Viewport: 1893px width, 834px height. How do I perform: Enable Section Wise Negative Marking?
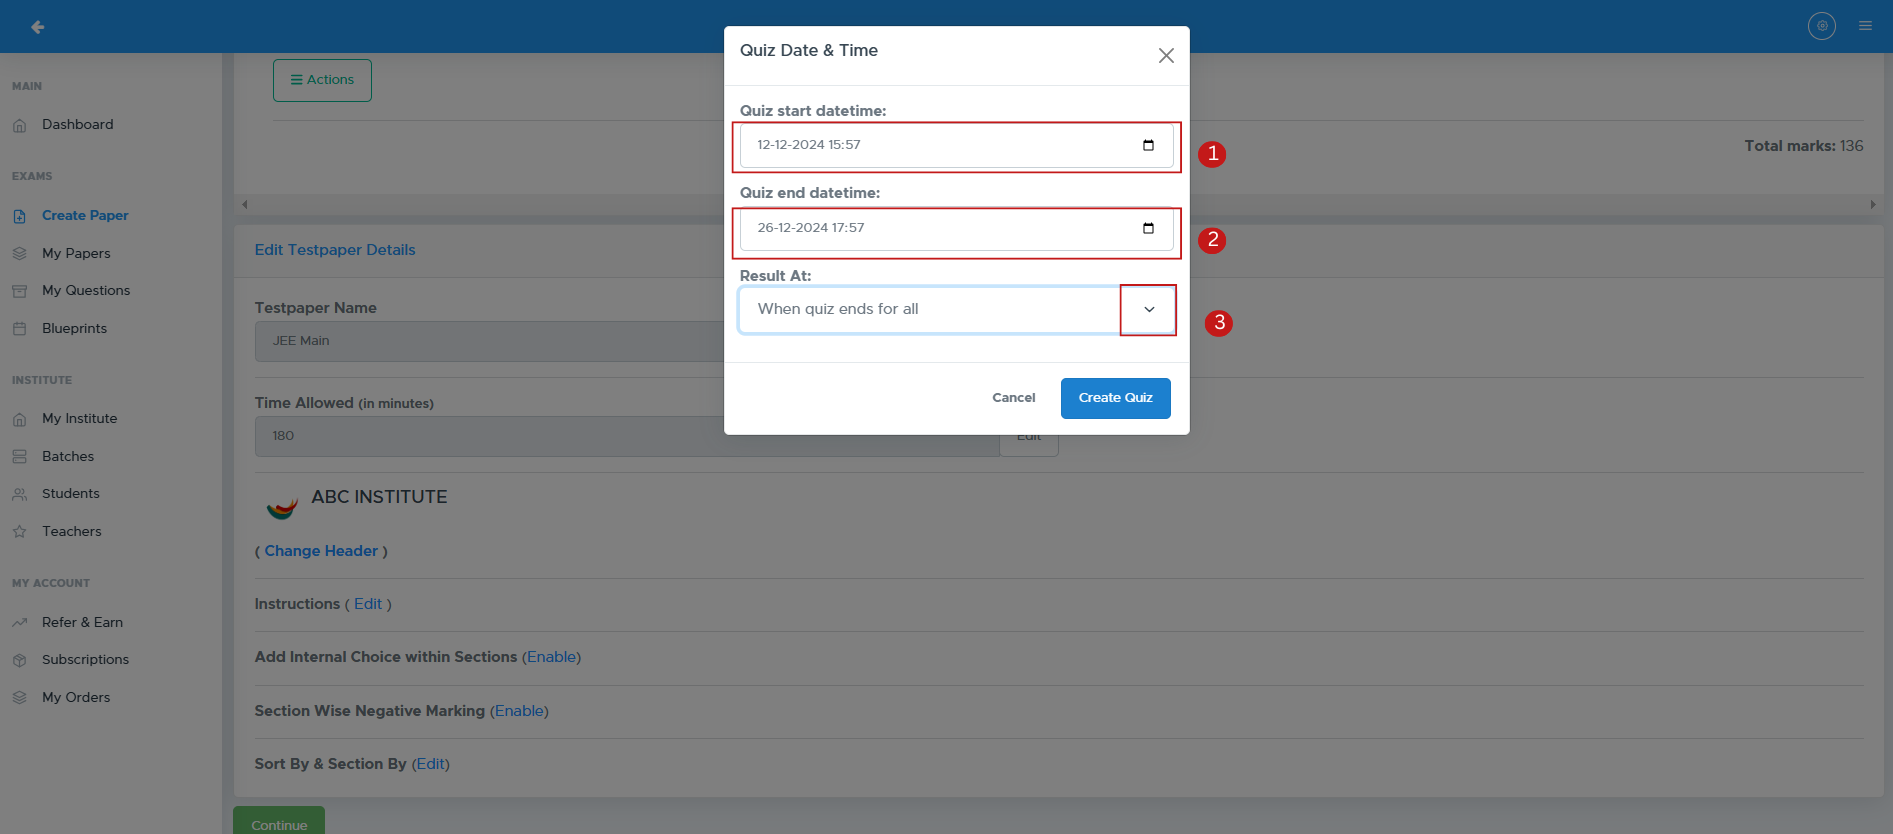point(519,711)
